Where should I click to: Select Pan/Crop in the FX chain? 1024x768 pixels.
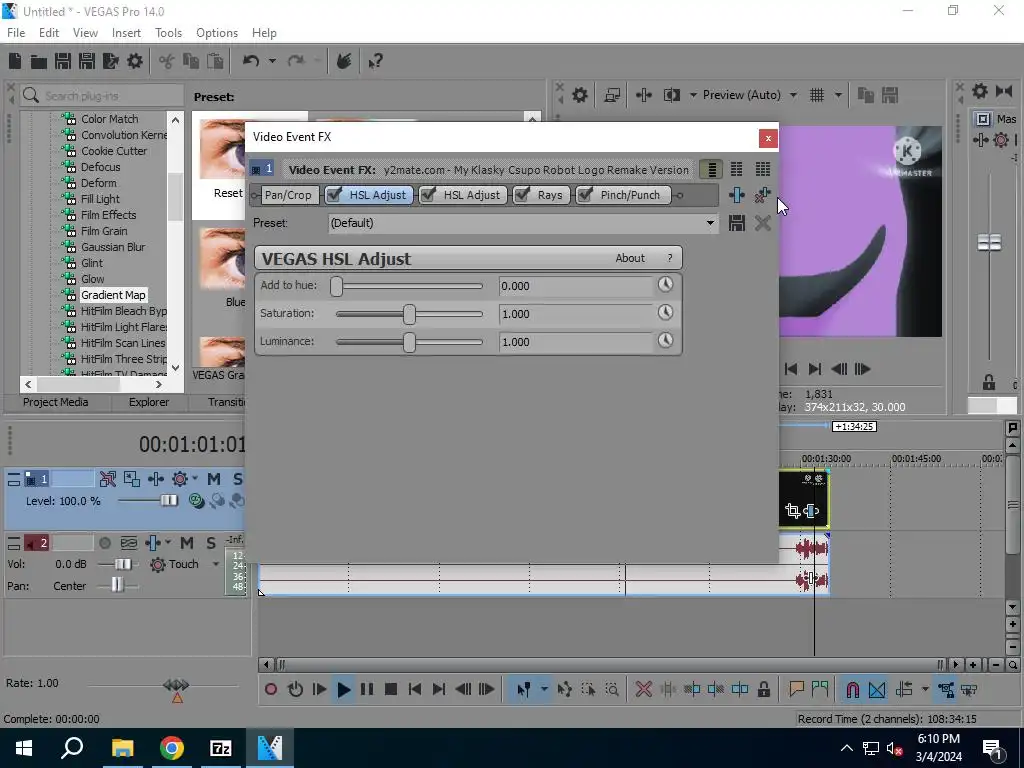288,195
